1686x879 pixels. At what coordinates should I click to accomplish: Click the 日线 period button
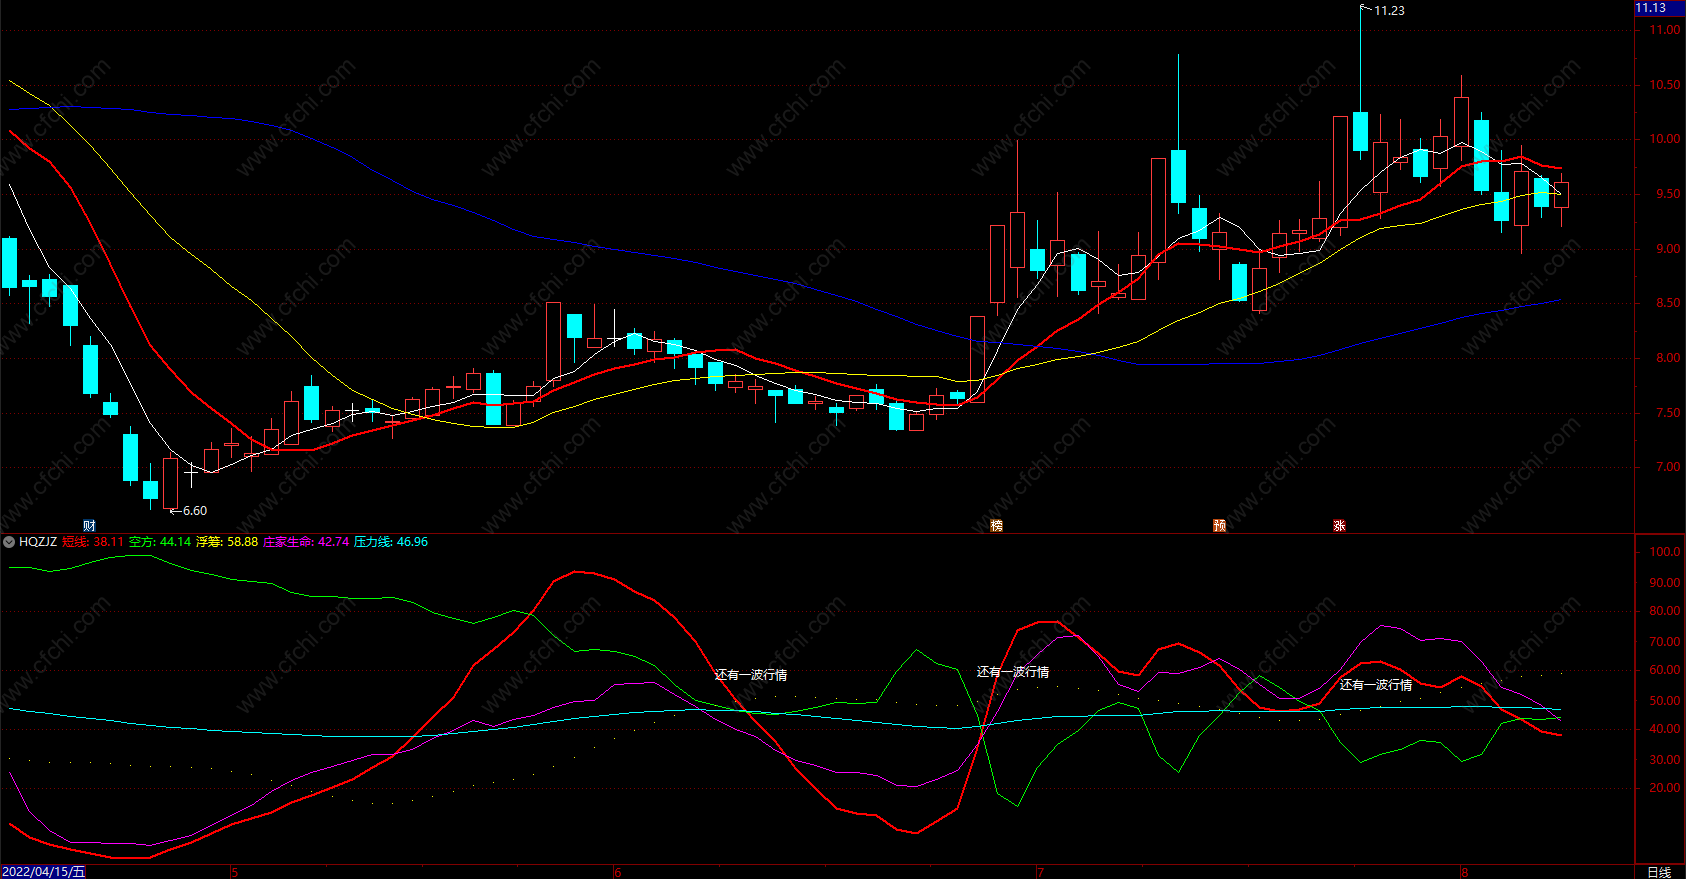click(x=1659, y=872)
